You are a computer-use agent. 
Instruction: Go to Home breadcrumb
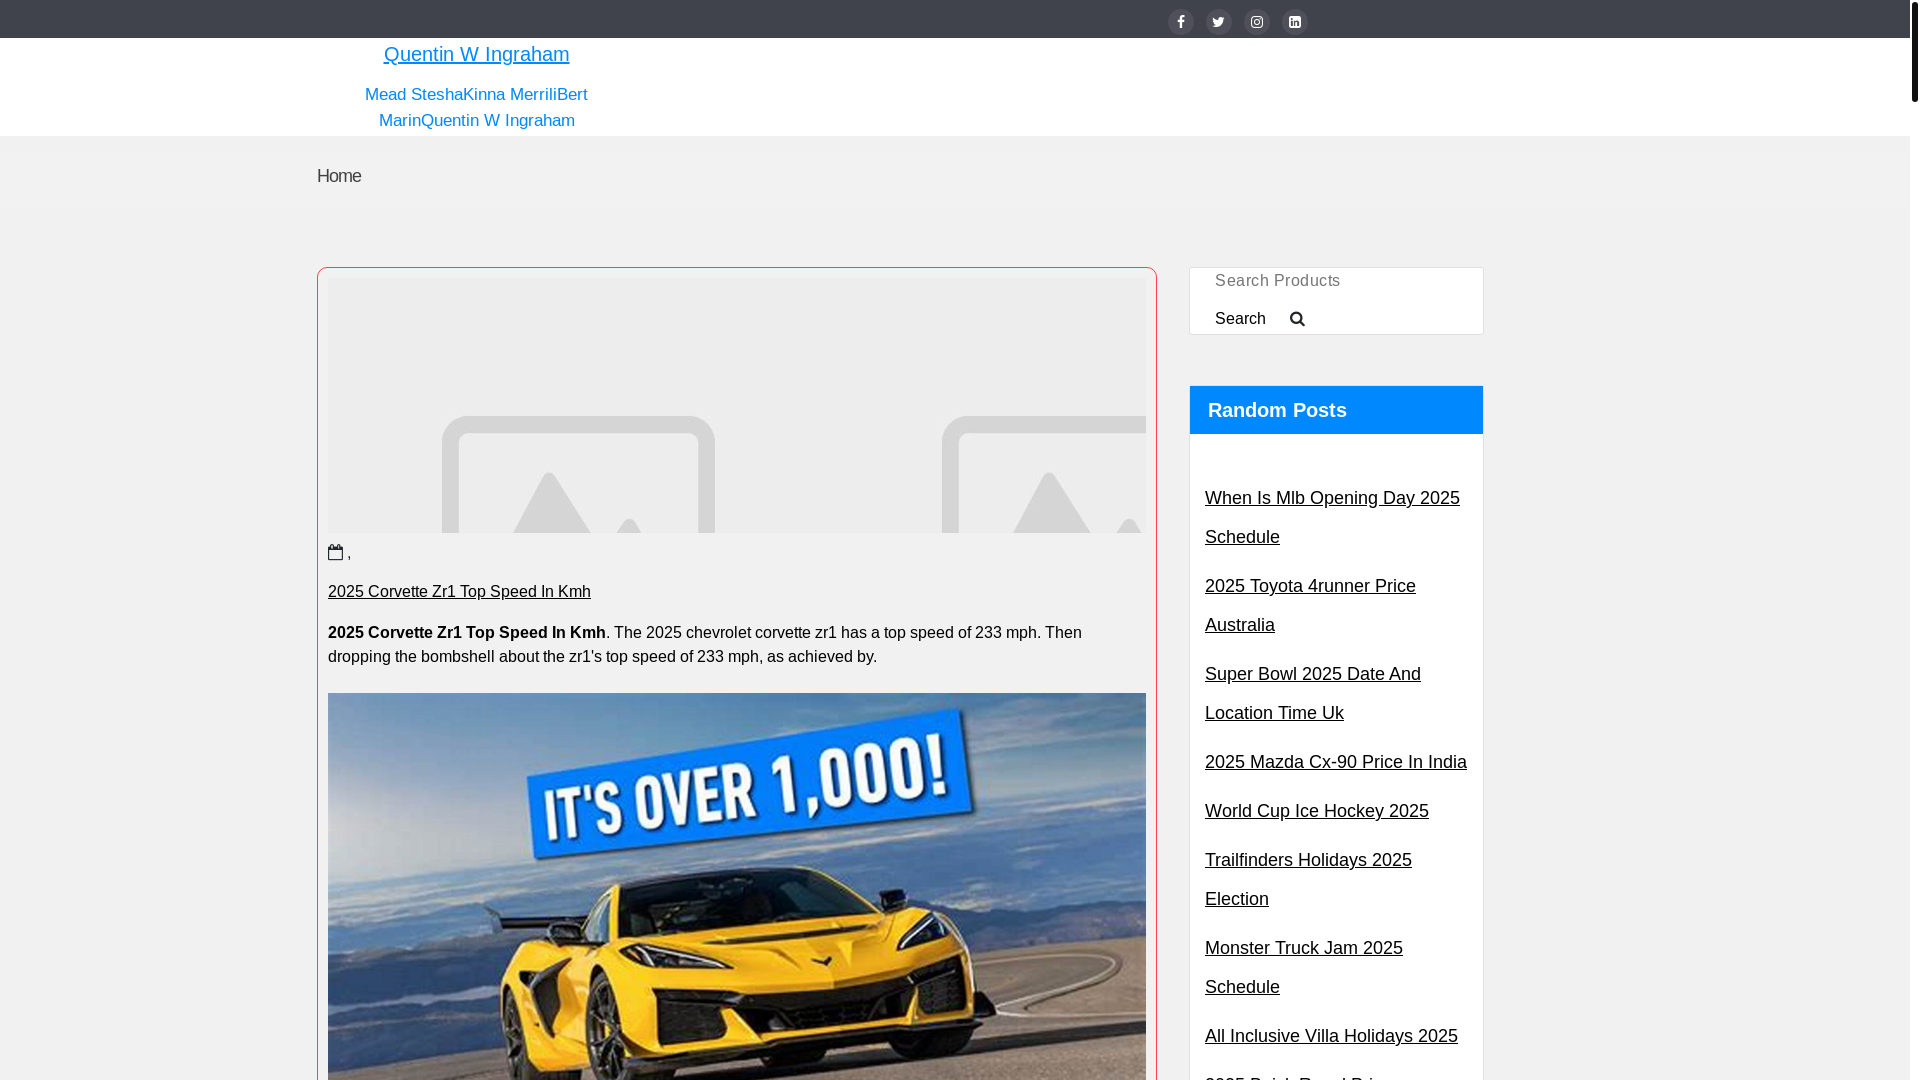point(339,176)
